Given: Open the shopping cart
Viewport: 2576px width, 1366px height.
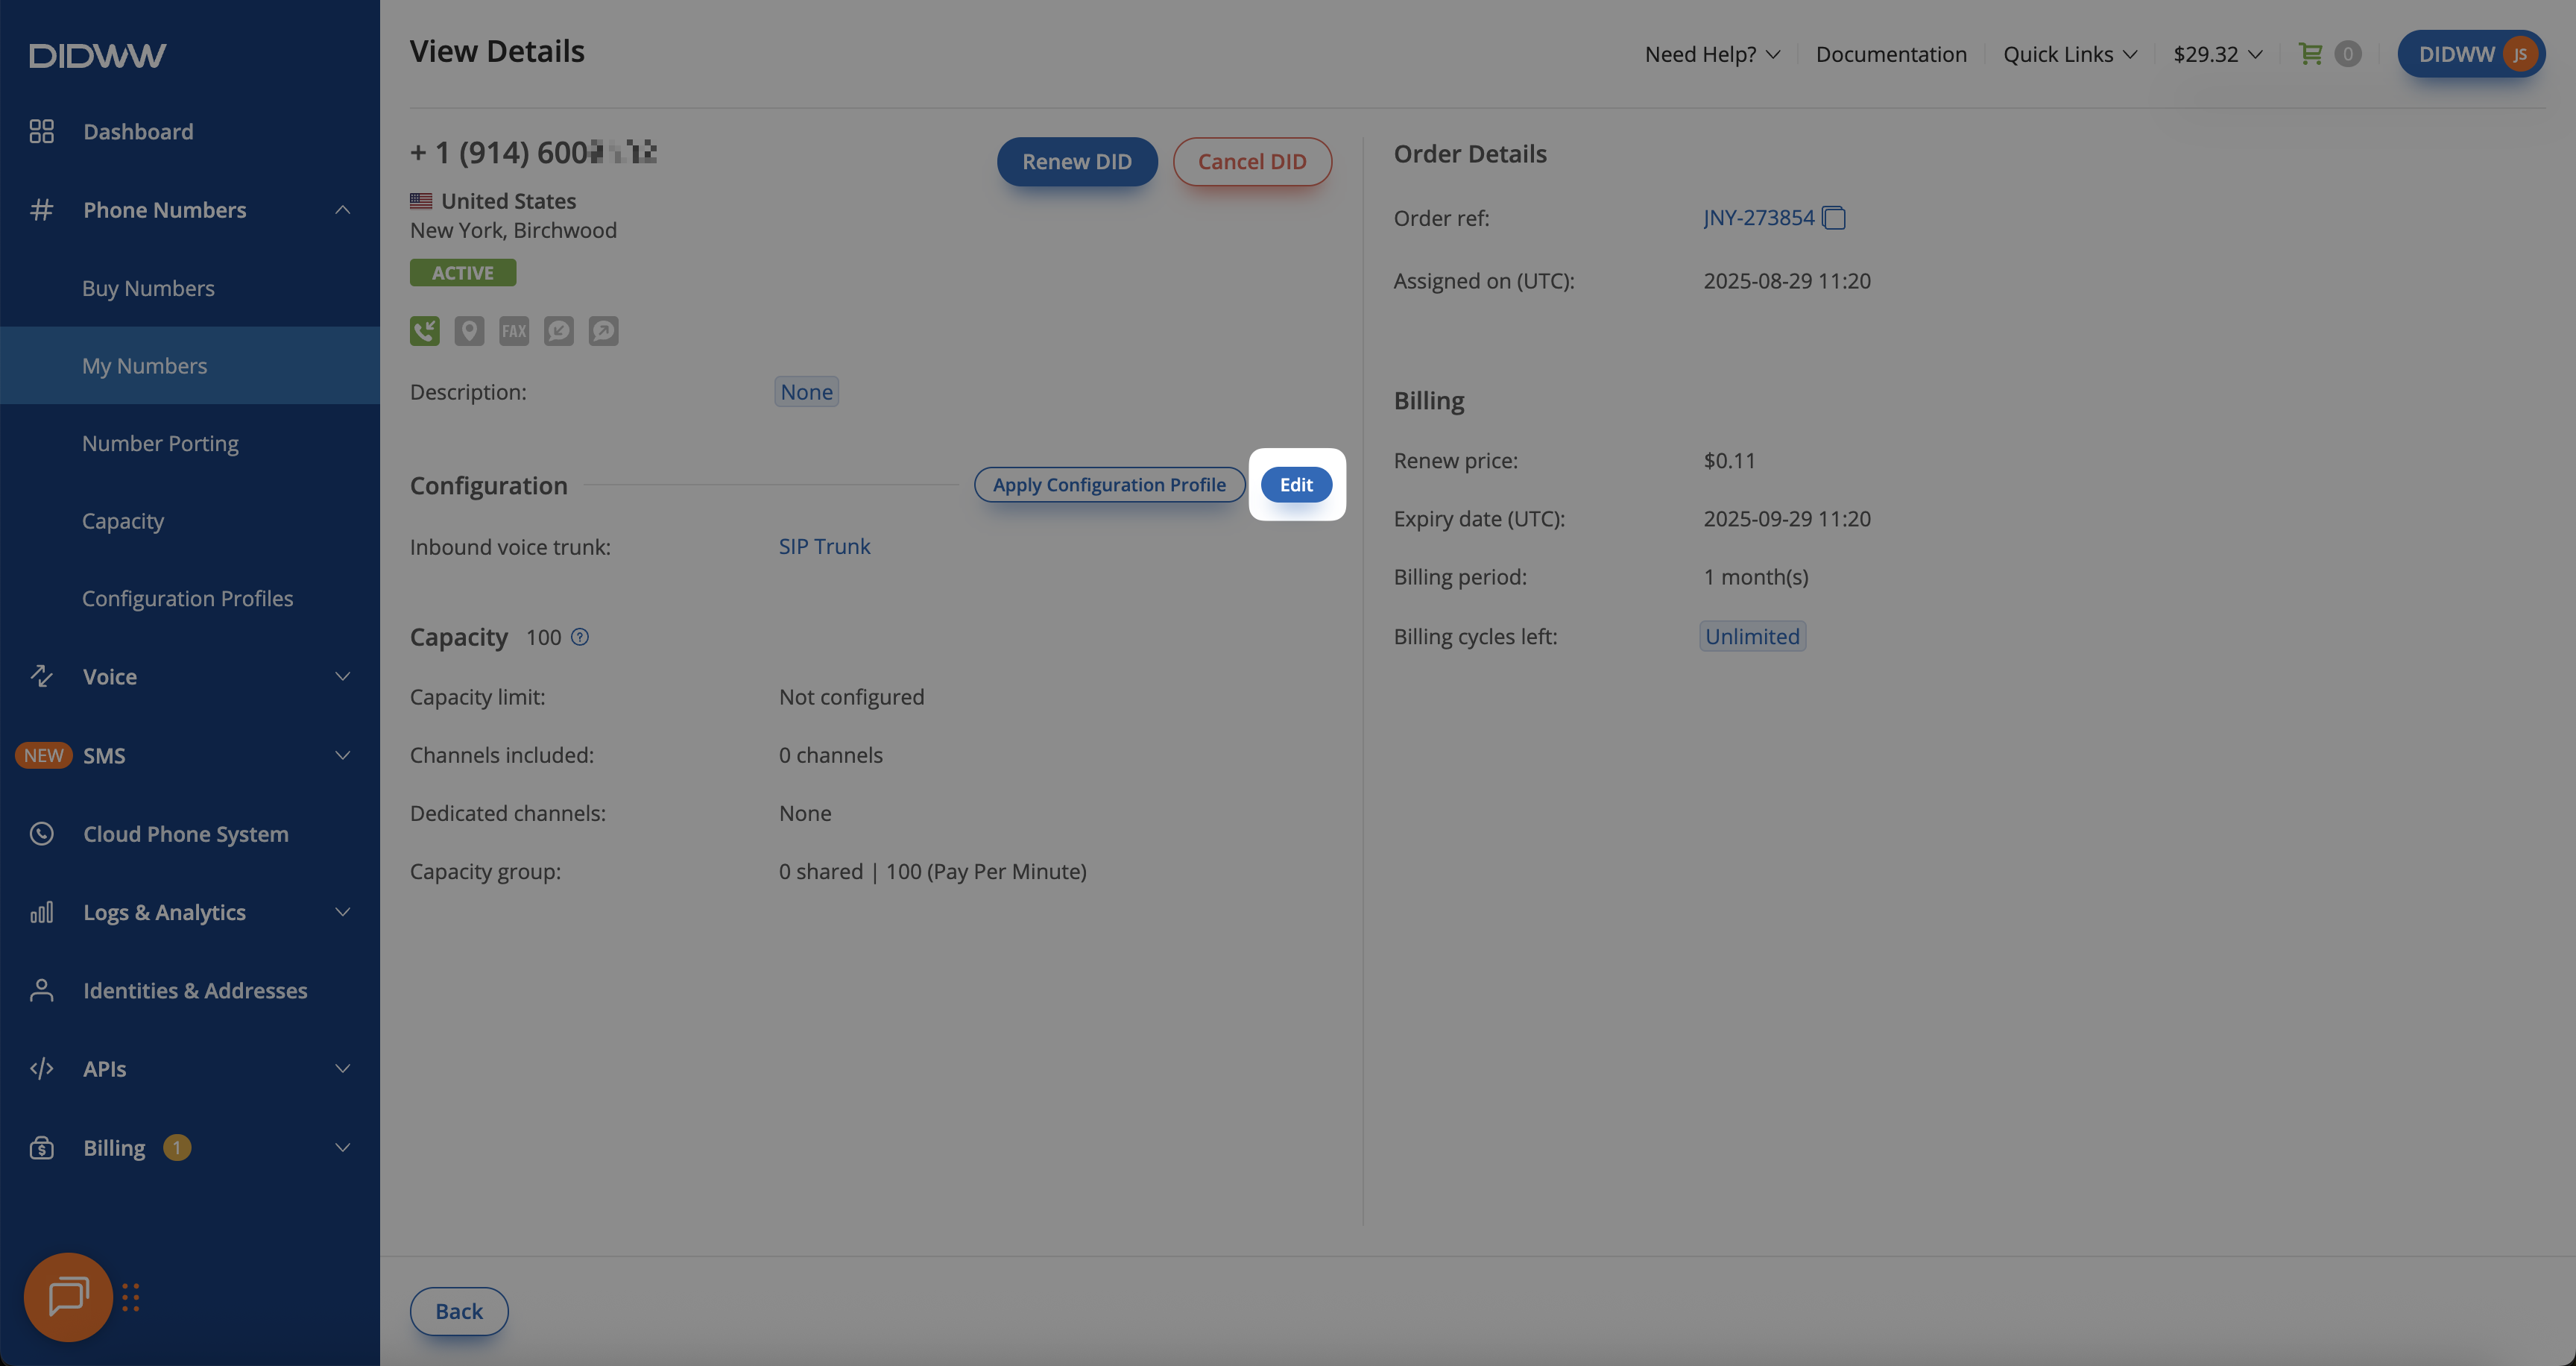Looking at the screenshot, I should pos(2310,53).
